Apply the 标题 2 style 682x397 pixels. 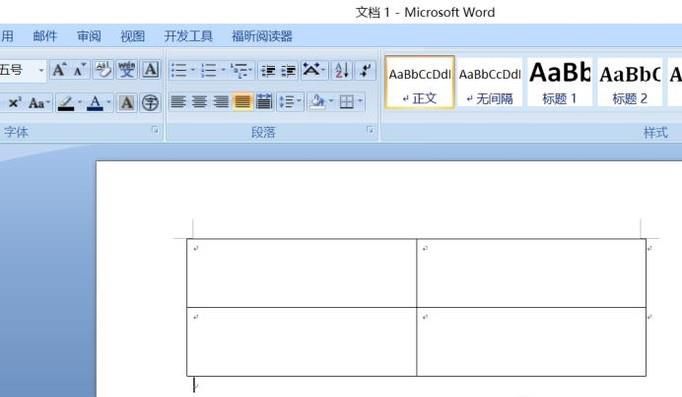point(630,82)
